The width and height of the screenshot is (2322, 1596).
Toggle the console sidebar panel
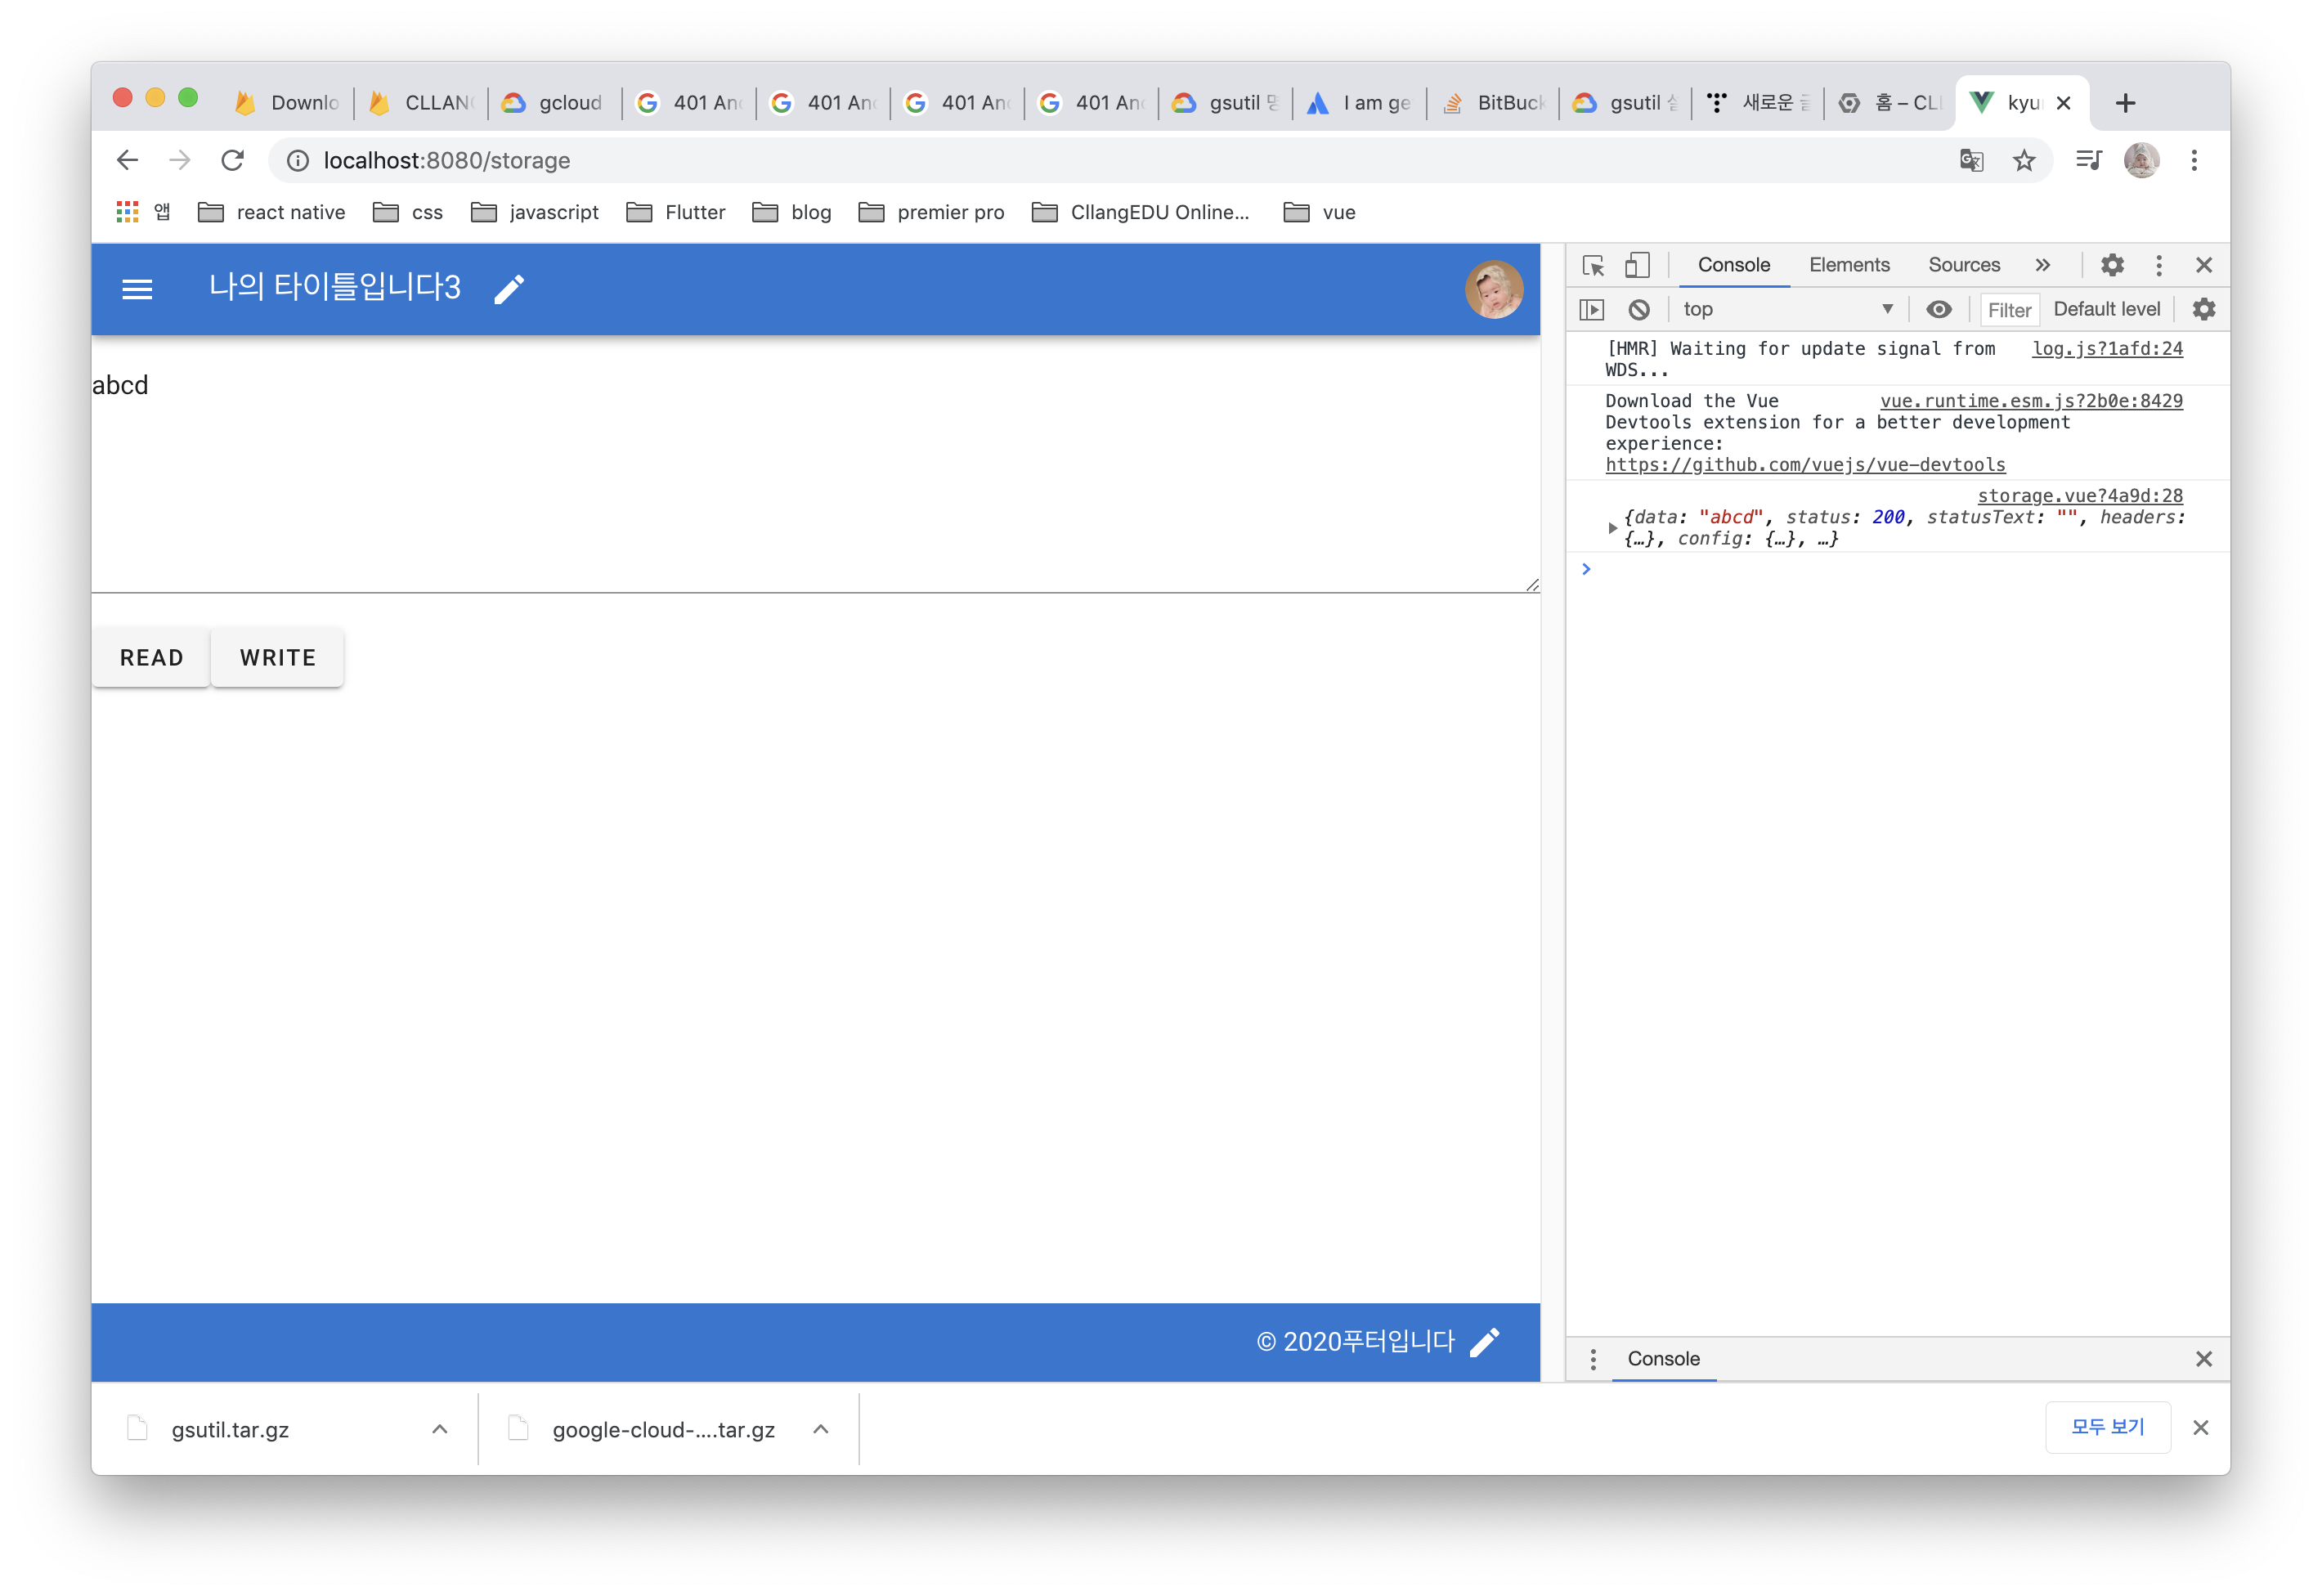[x=1592, y=310]
